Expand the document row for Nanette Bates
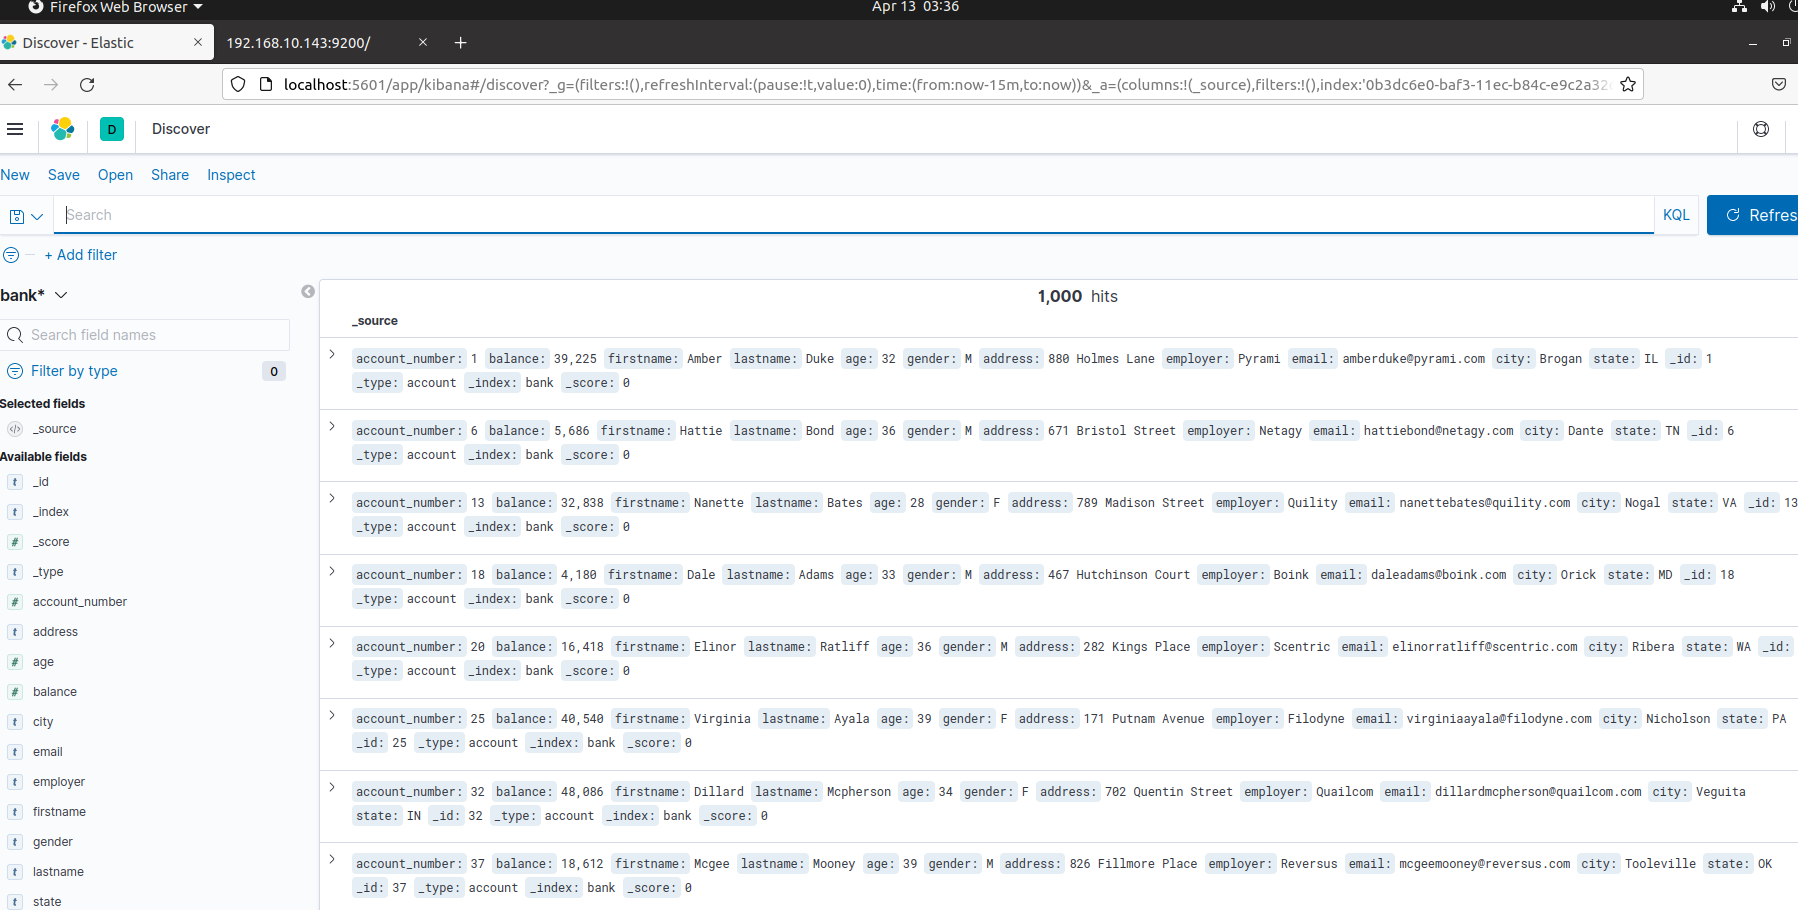The image size is (1798, 910). click(332, 498)
